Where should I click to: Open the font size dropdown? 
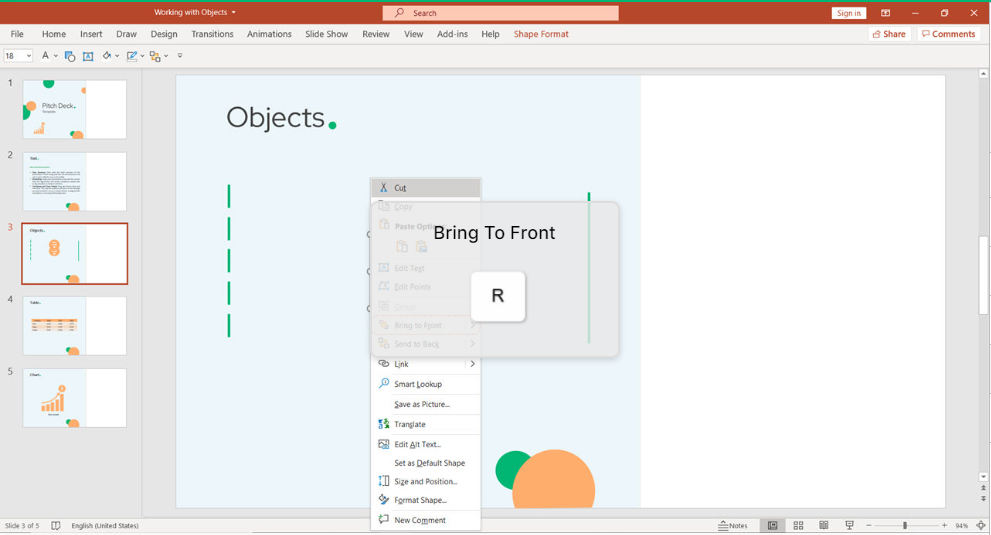coord(28,56)
